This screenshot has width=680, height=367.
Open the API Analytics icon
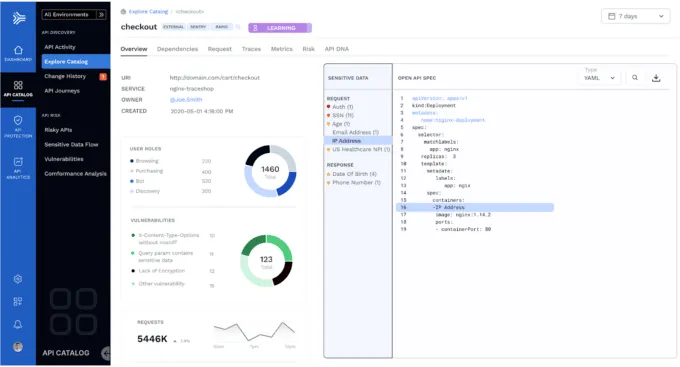click(x=18, y=162)
